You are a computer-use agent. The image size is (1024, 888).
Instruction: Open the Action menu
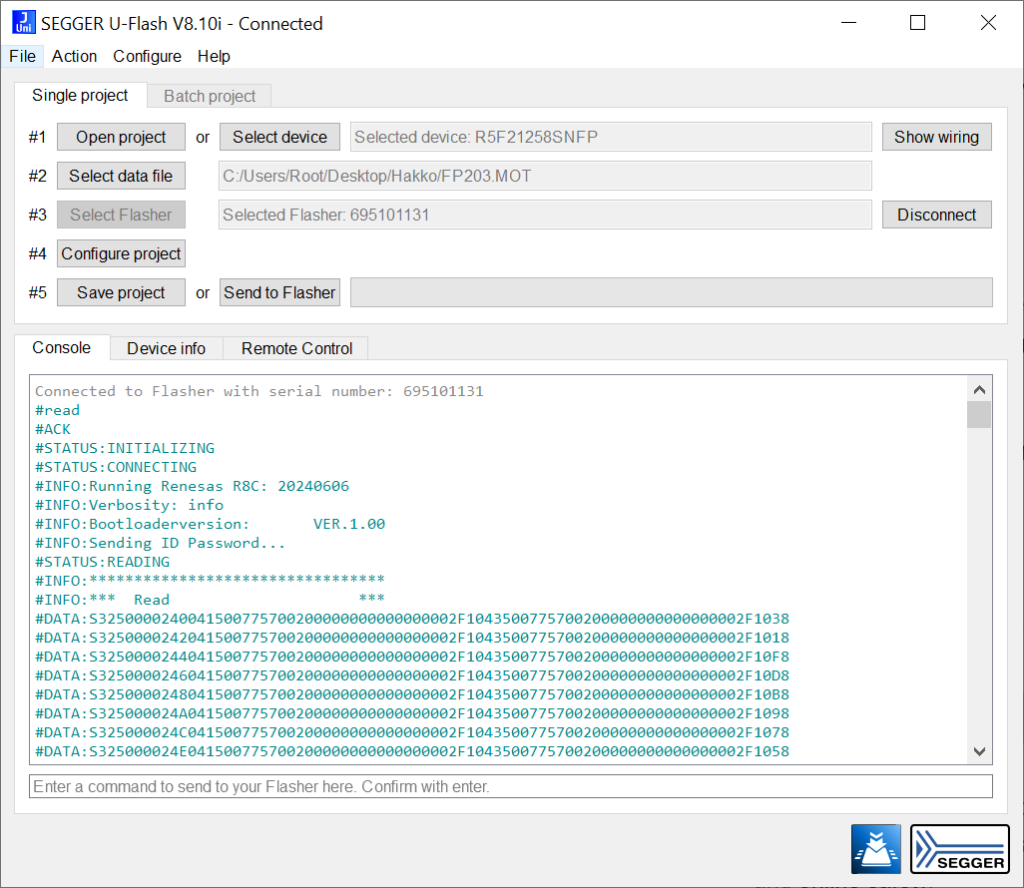click(x=74, y=56)
